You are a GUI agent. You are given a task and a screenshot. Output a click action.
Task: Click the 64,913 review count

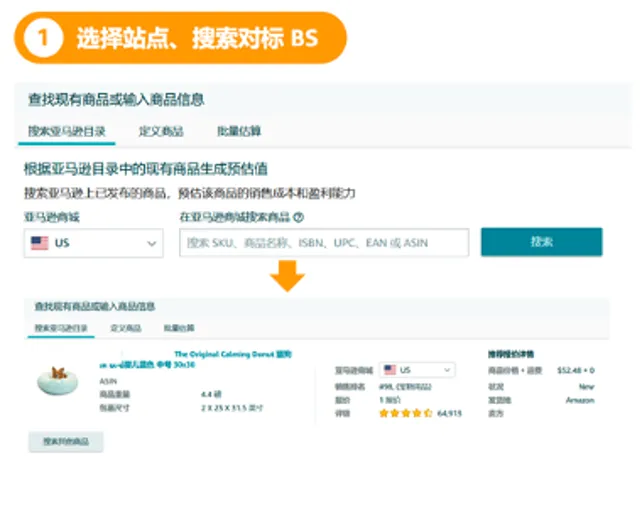(450, 412)
